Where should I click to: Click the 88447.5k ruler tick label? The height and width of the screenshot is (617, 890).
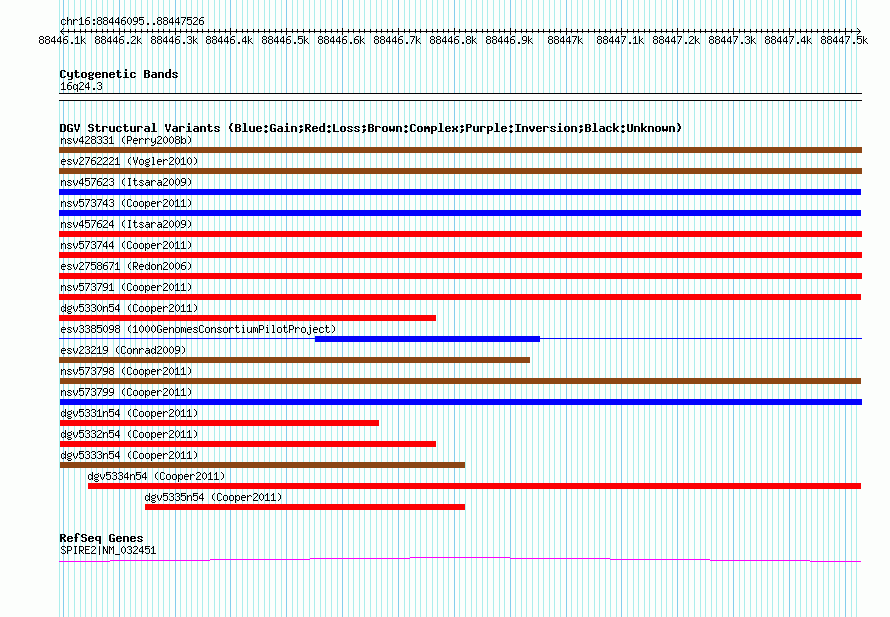[x=844, y=40]
